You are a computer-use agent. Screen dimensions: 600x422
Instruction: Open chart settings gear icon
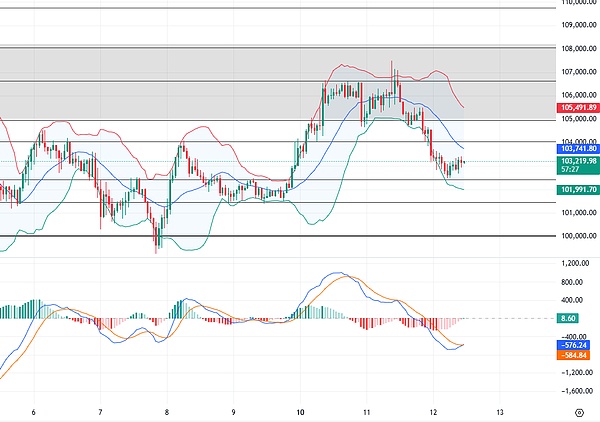[x=579, y=411]
